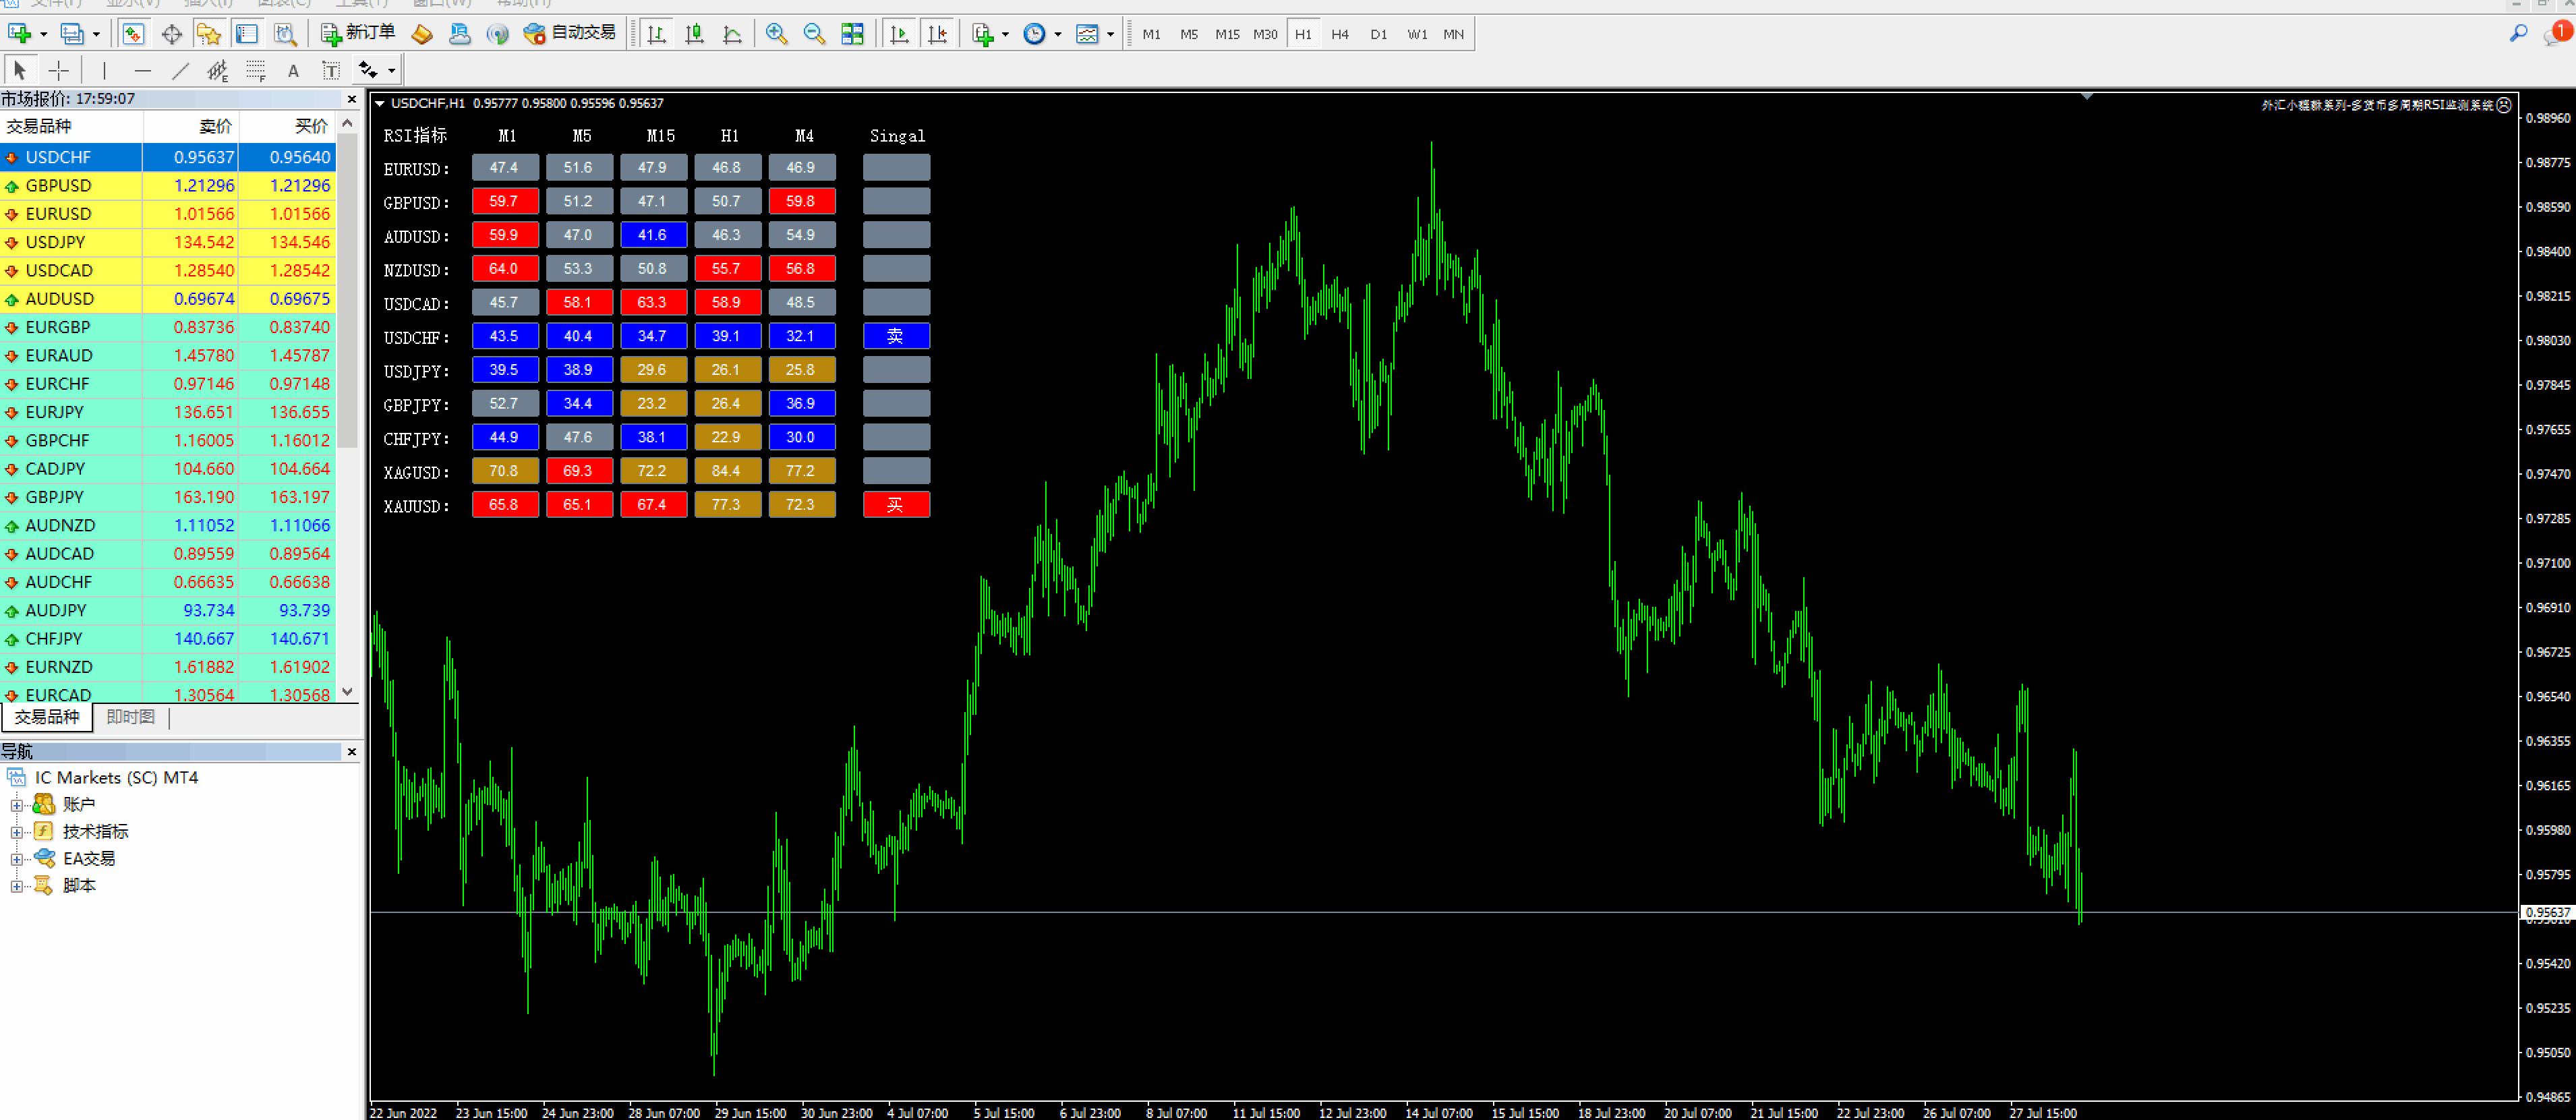The height and width of the screenshot is (1120, 2576).
Task: Select the vertical line drawing tool
Action: tap(104, 70)
